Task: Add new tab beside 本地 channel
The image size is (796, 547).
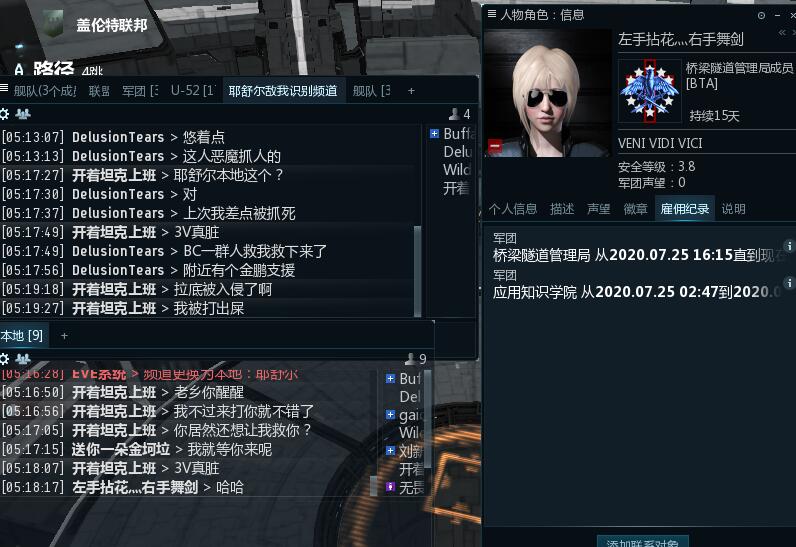Action: 64,336
